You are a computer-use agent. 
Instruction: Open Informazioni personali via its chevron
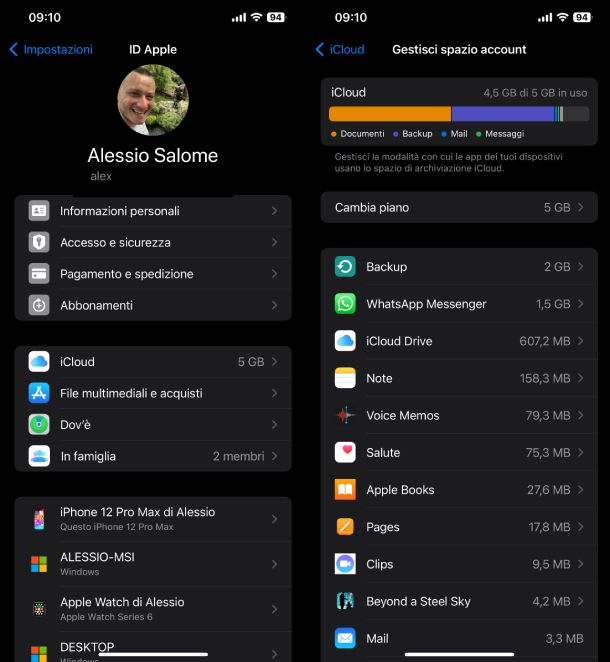(274, 211)
